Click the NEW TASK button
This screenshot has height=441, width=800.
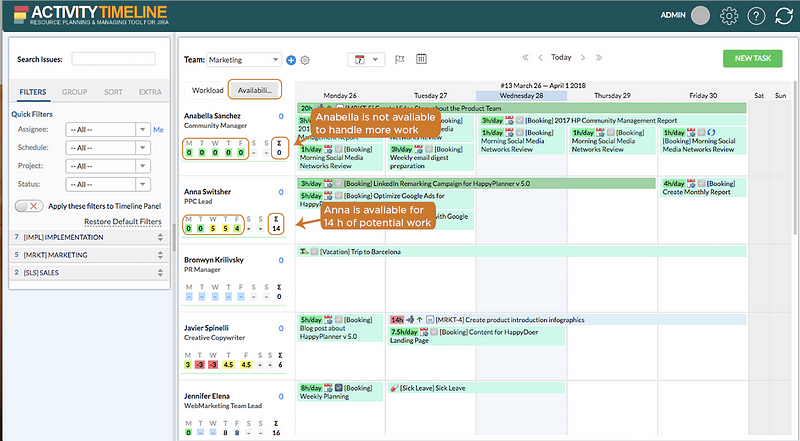(x=753, y=58)
